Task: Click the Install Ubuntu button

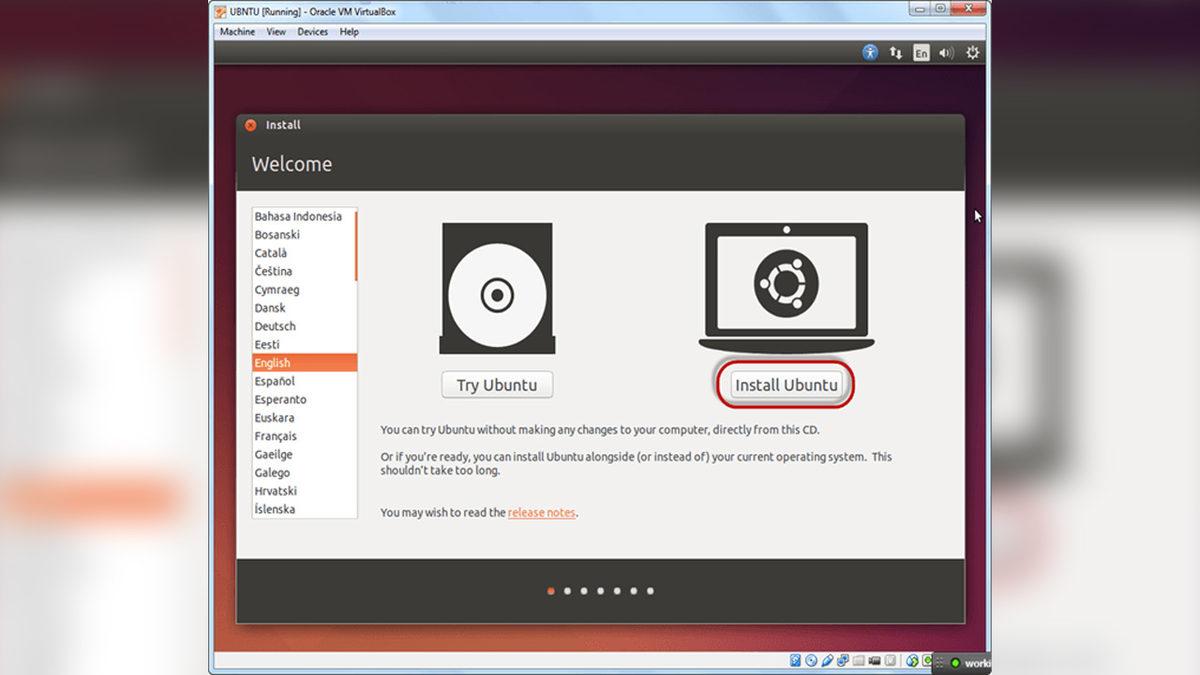Action: [x=785, y=385]
